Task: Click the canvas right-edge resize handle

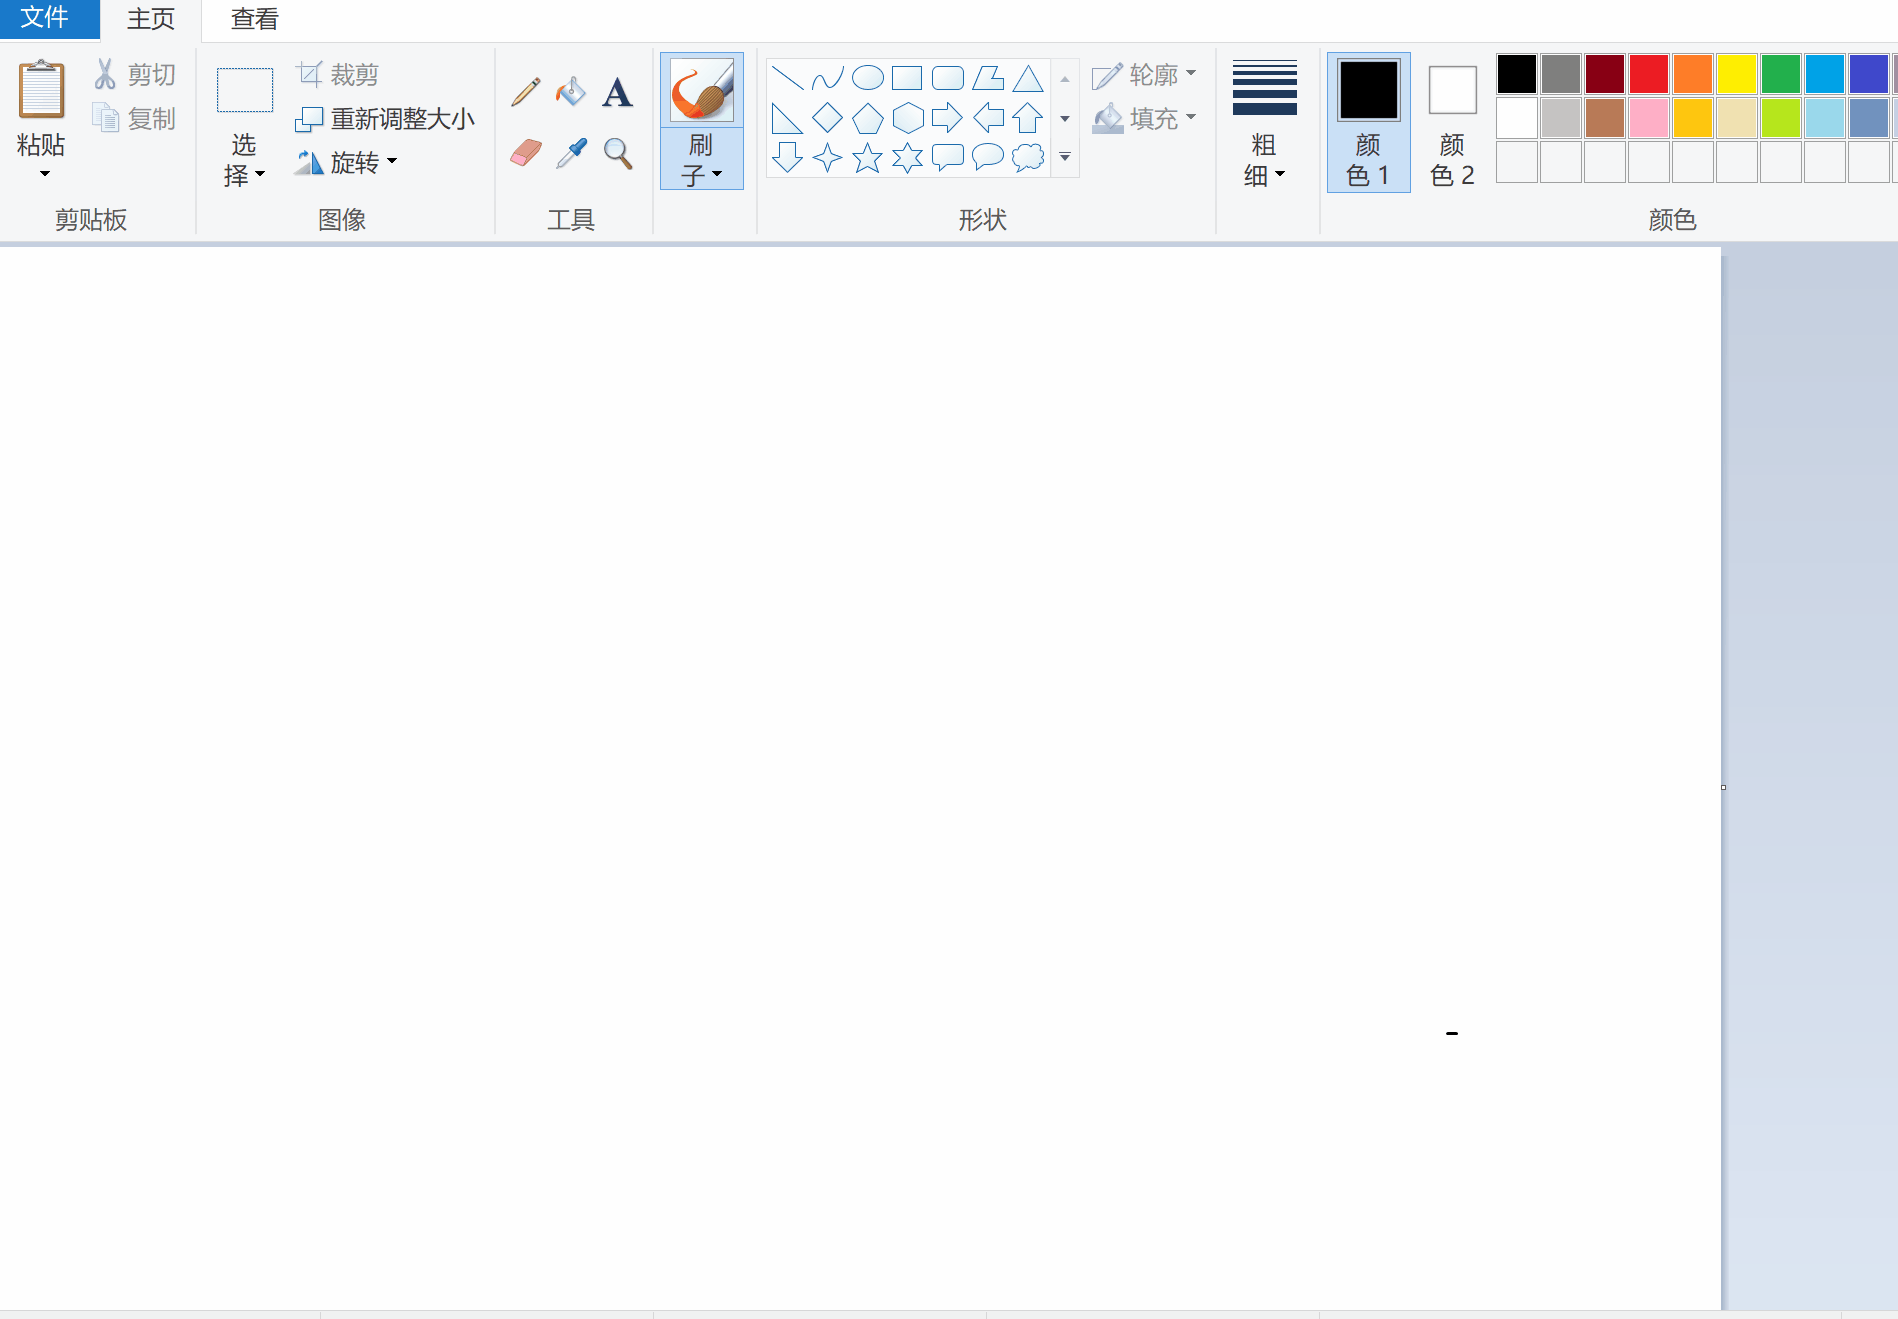Action: tap(1723, 787)
